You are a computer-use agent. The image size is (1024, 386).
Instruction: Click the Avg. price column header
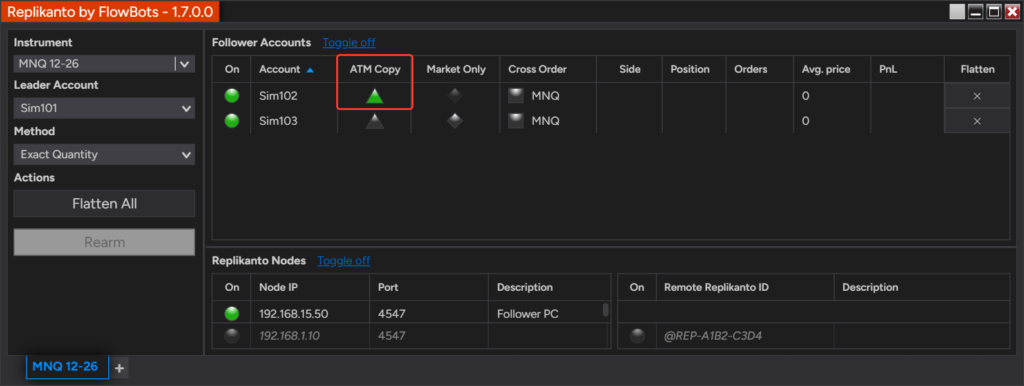coord(831,69)
